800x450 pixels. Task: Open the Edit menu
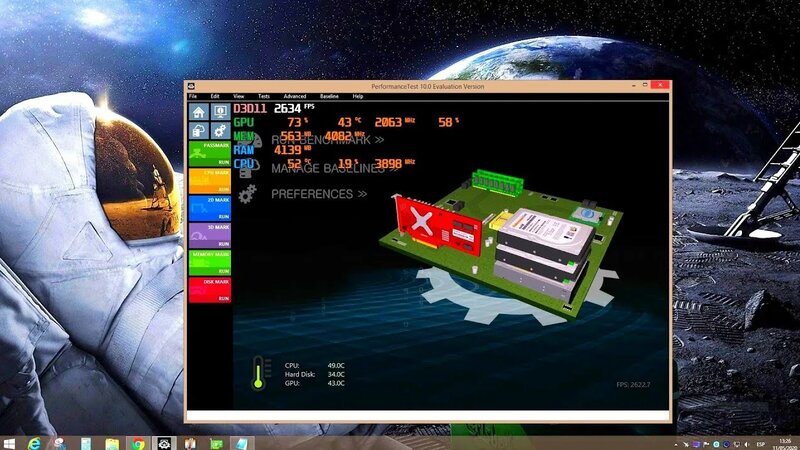click(x=215, y=96)
